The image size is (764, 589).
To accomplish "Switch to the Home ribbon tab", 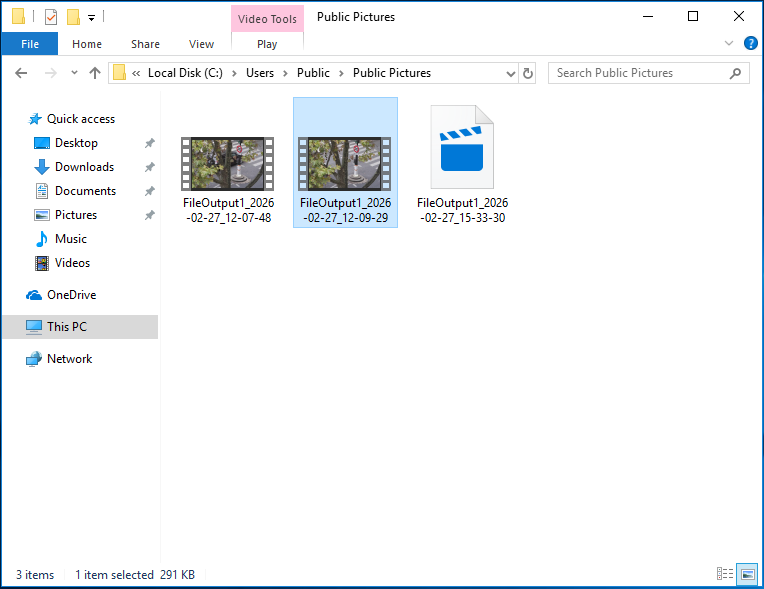I will pyautogui.click(x=87, y=44).
